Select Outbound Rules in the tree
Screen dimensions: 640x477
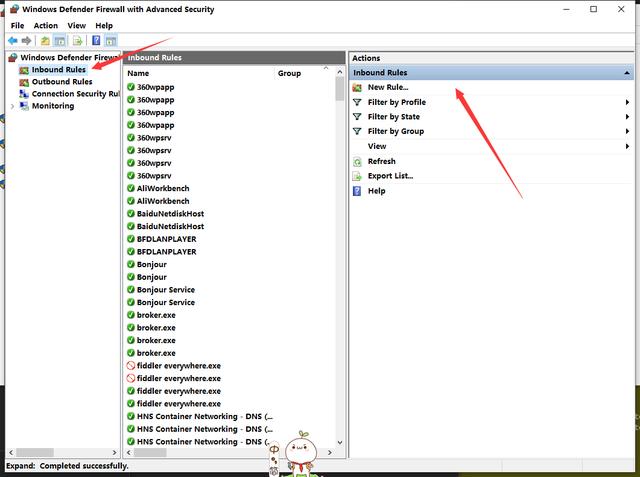(x=62, y=82)
